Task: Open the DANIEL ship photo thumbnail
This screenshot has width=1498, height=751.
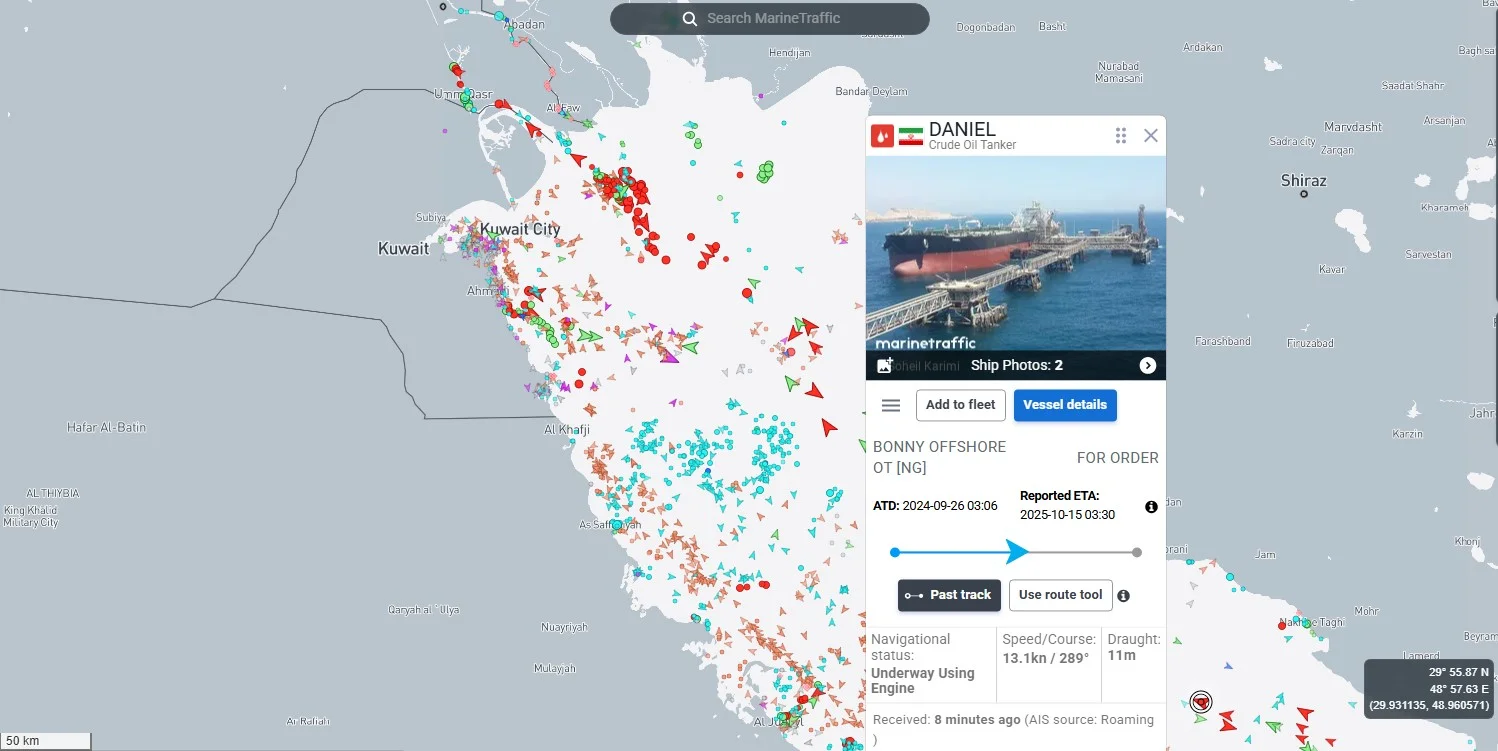Action: tap(1016, 253)
